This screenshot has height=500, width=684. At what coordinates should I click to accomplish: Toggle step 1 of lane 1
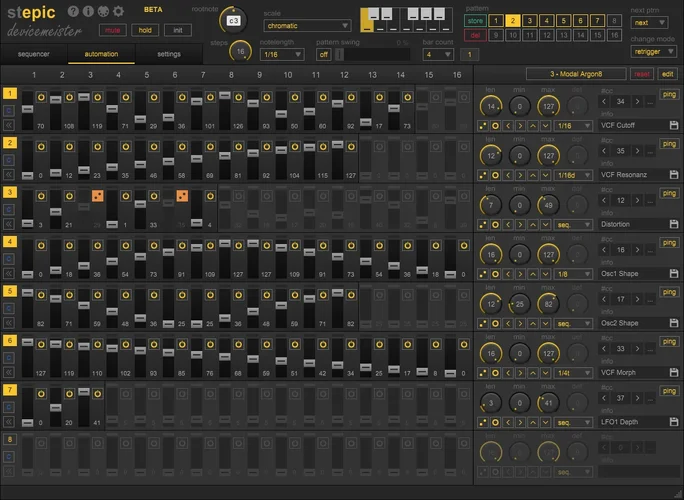pos(41,97)
